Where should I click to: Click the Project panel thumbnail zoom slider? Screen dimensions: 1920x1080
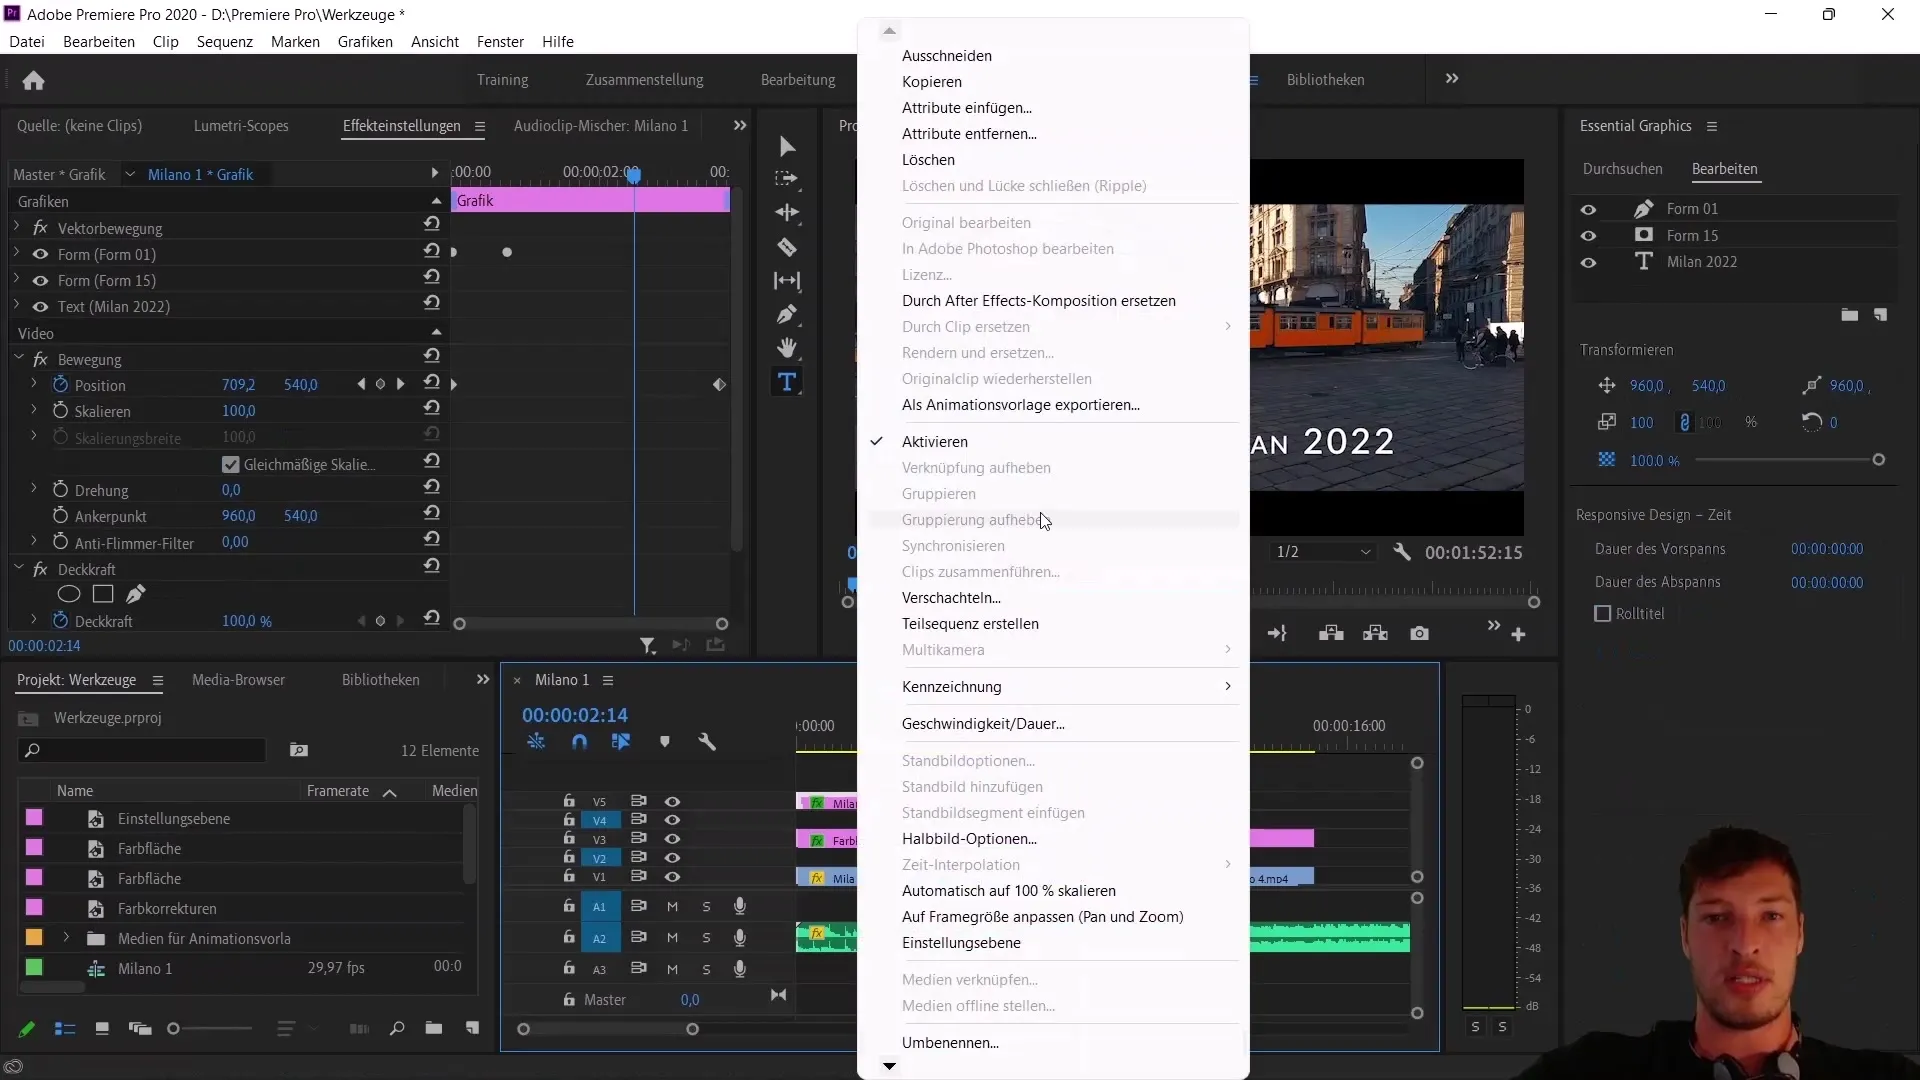pyautogui.click(x=173, y=1028)
